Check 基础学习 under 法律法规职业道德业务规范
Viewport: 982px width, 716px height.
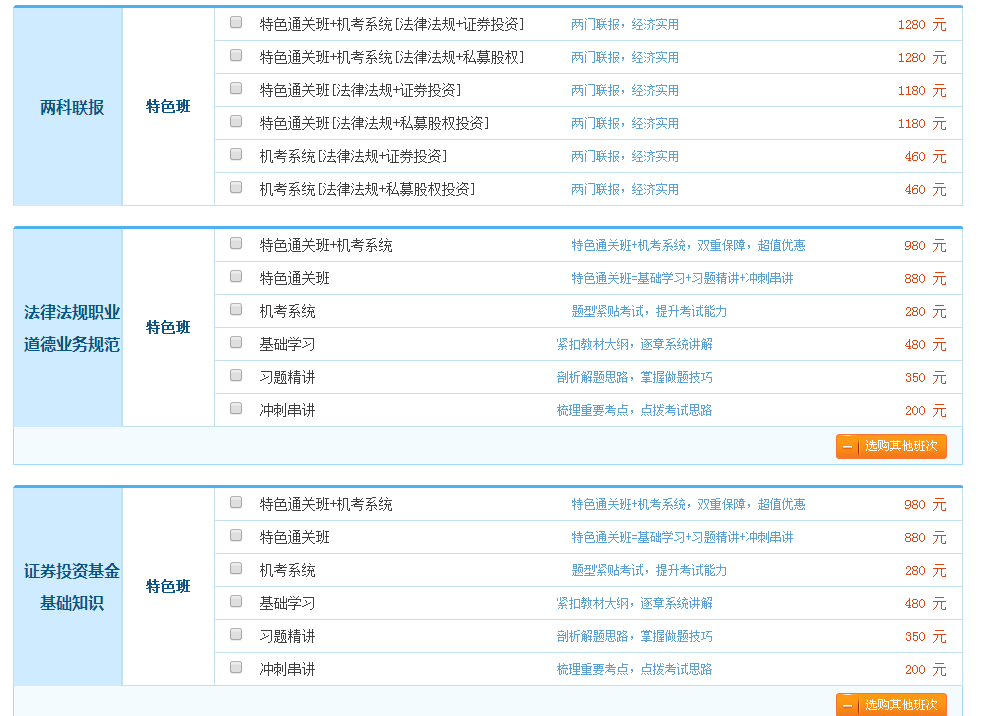coord(236,343)
